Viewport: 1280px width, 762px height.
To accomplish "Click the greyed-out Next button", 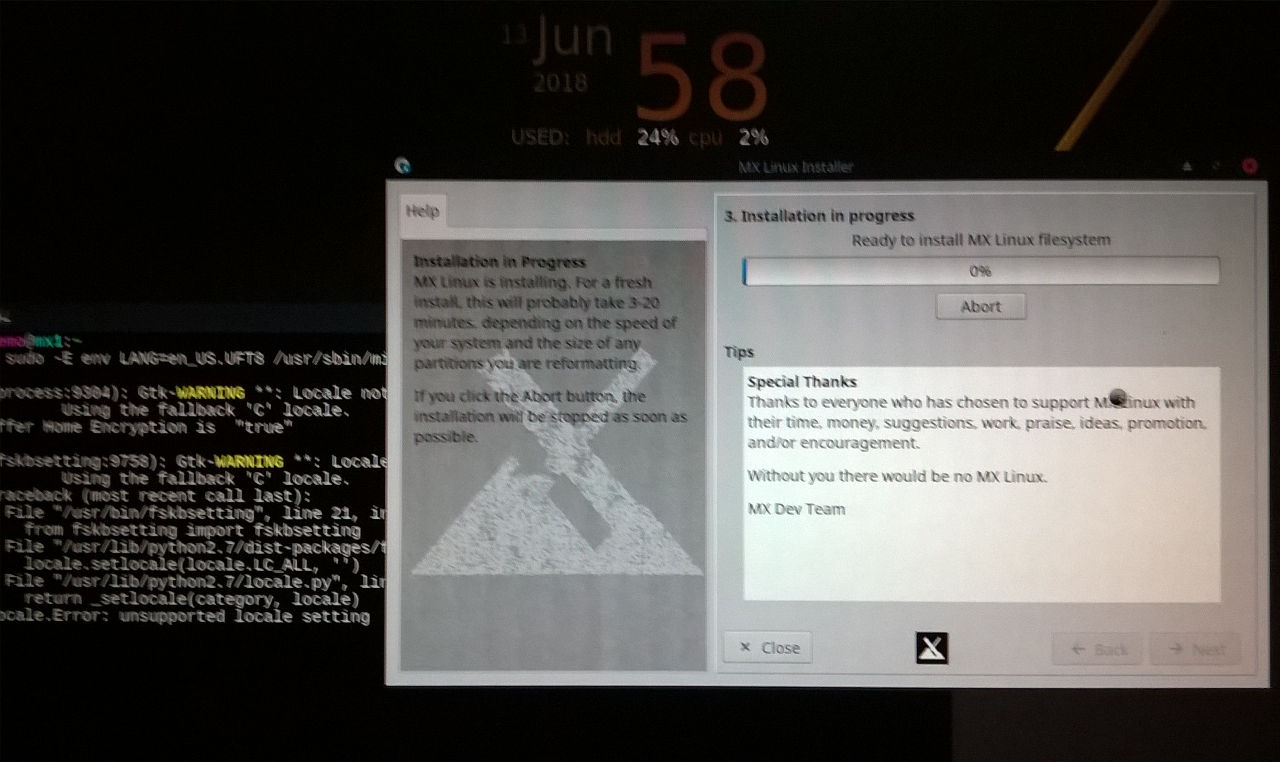I will (x=1196, y=649).
